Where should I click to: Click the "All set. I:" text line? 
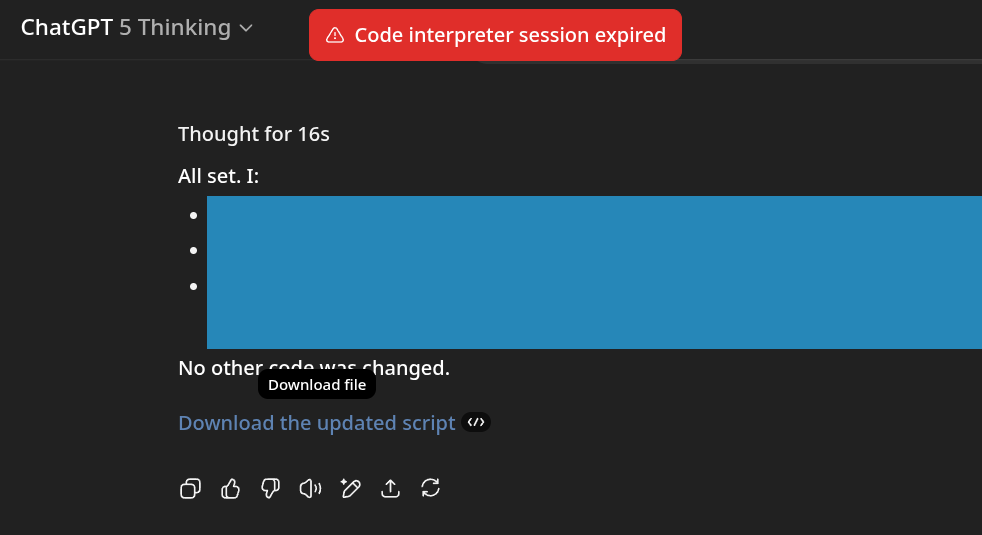pos(219,177)
